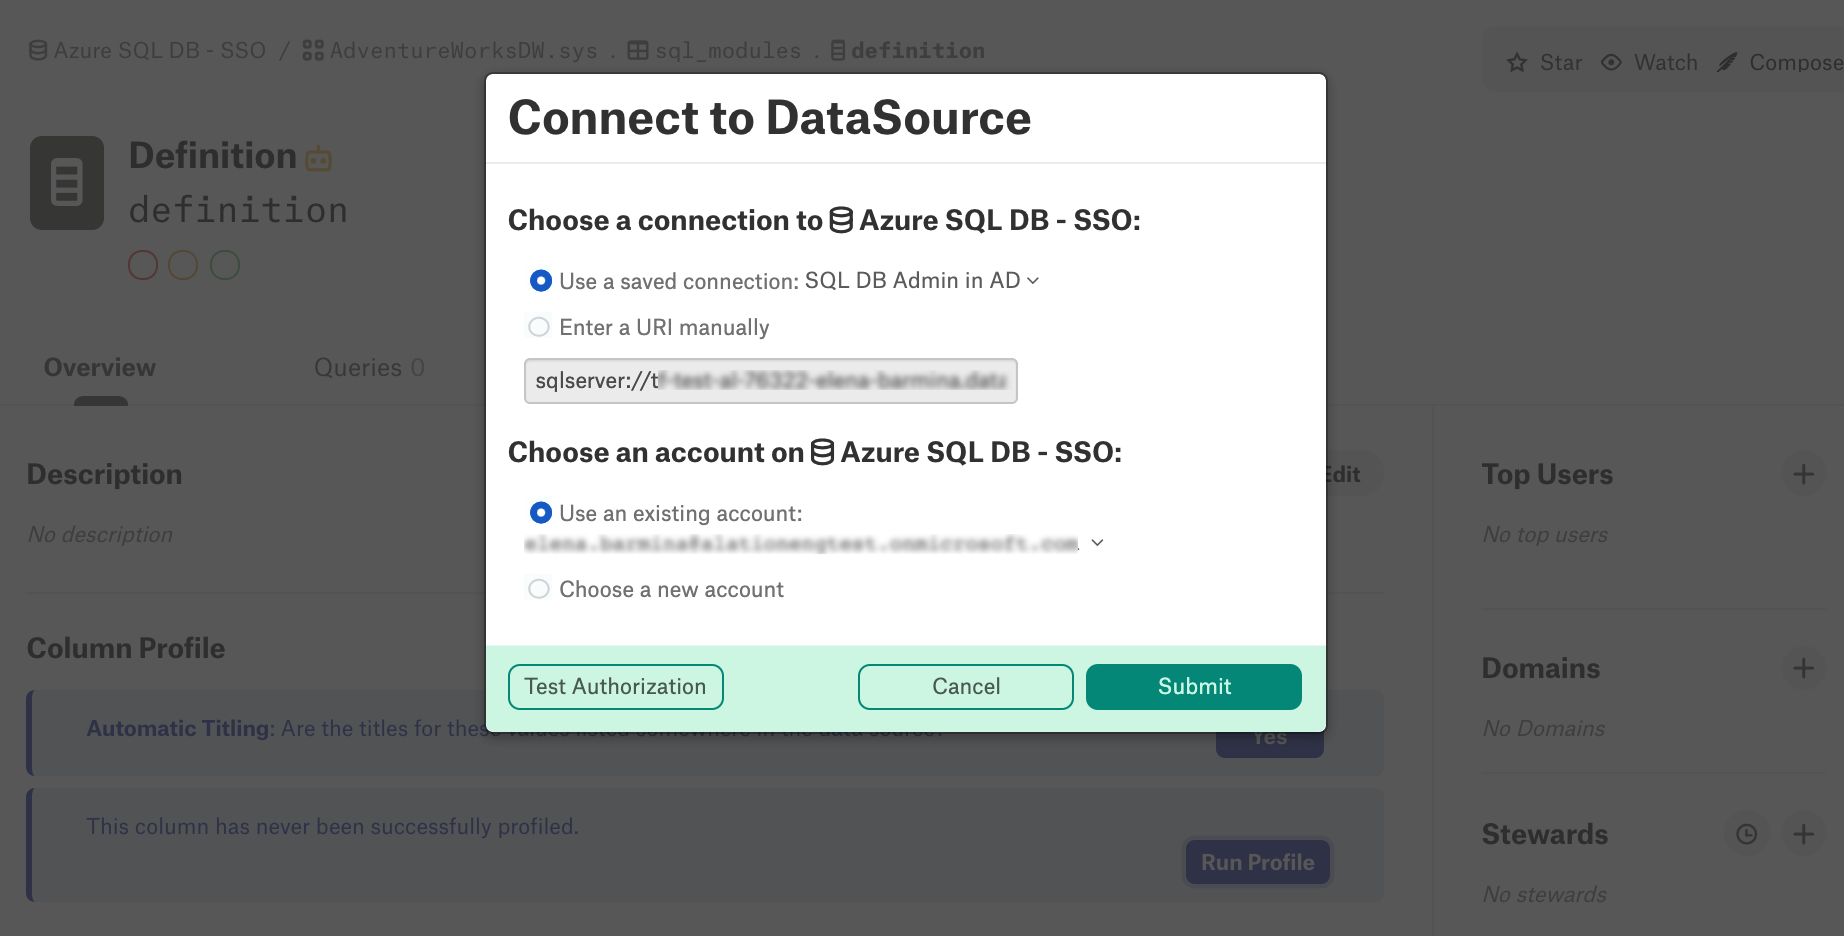
Task: Click the Watch eye icon
Action: click(x=1611, y=63)
